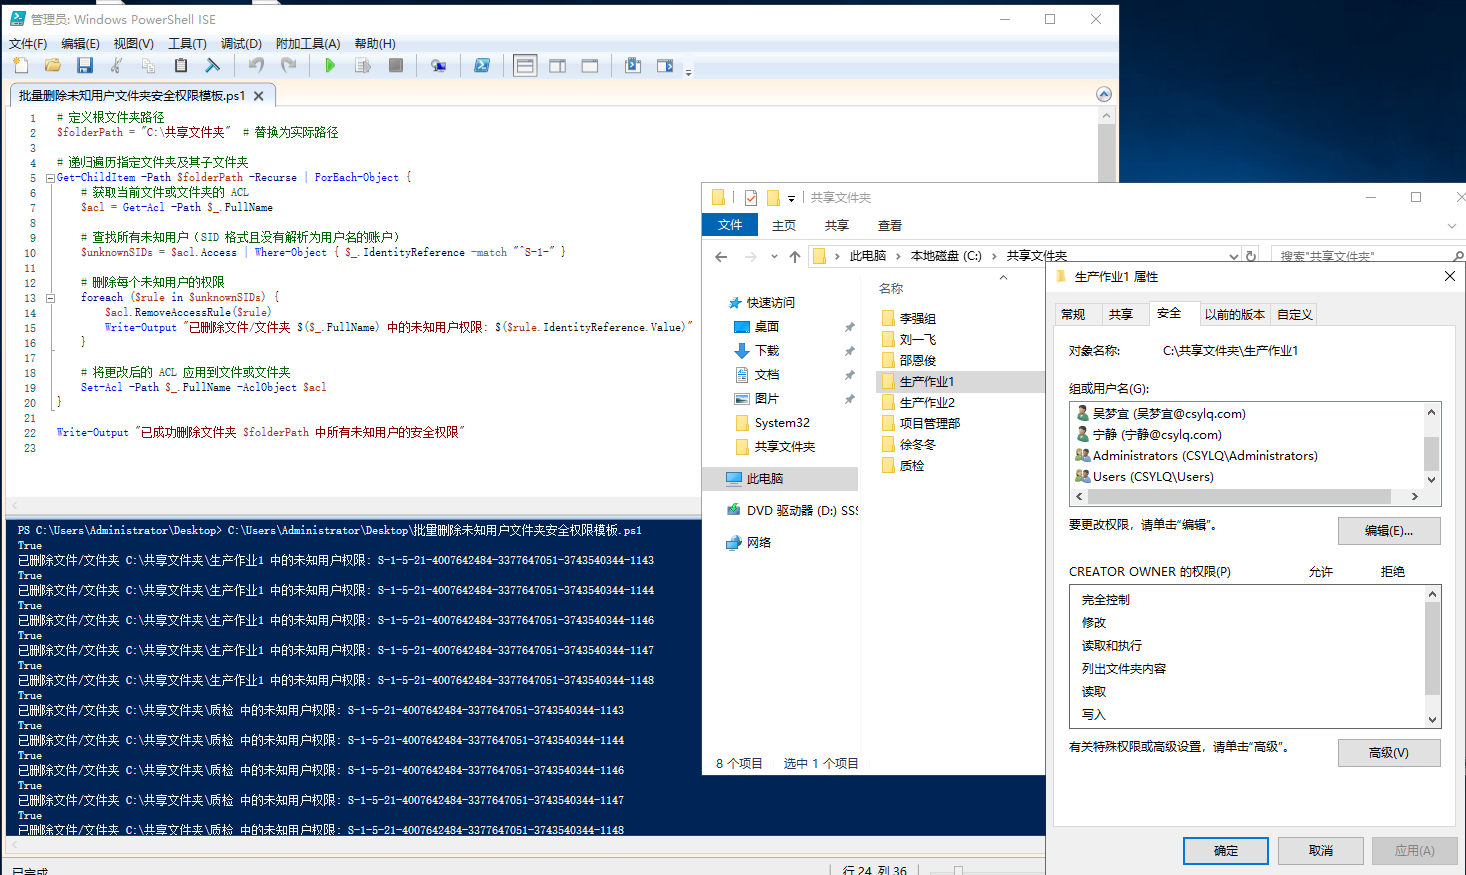This screenshot has height=875, width=1466.
Task: Select Show Script Pane Top layout icon
Action: [525, 65]
